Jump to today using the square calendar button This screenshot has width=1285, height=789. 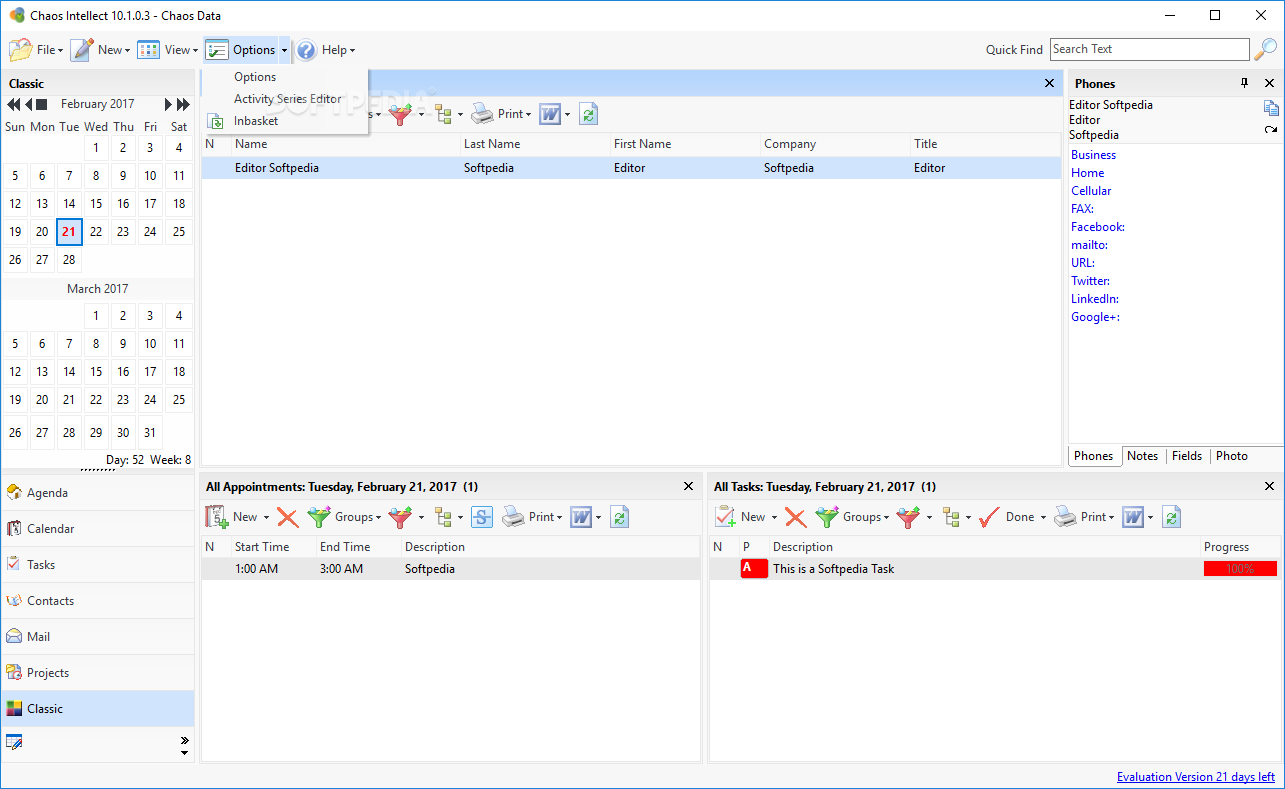tap(42, 104)
